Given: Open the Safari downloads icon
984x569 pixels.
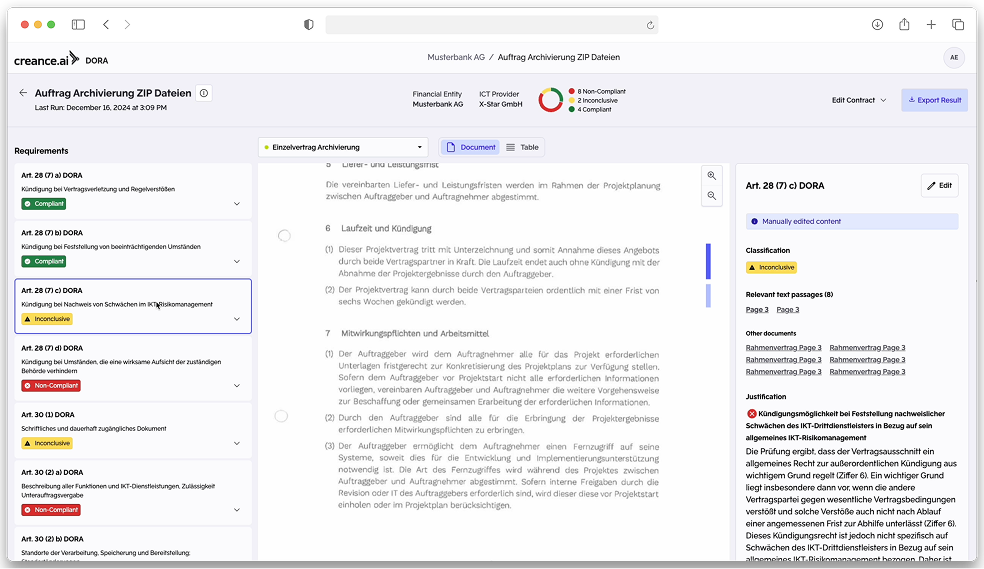Looking at the screenshot, I should coord(877,24).
